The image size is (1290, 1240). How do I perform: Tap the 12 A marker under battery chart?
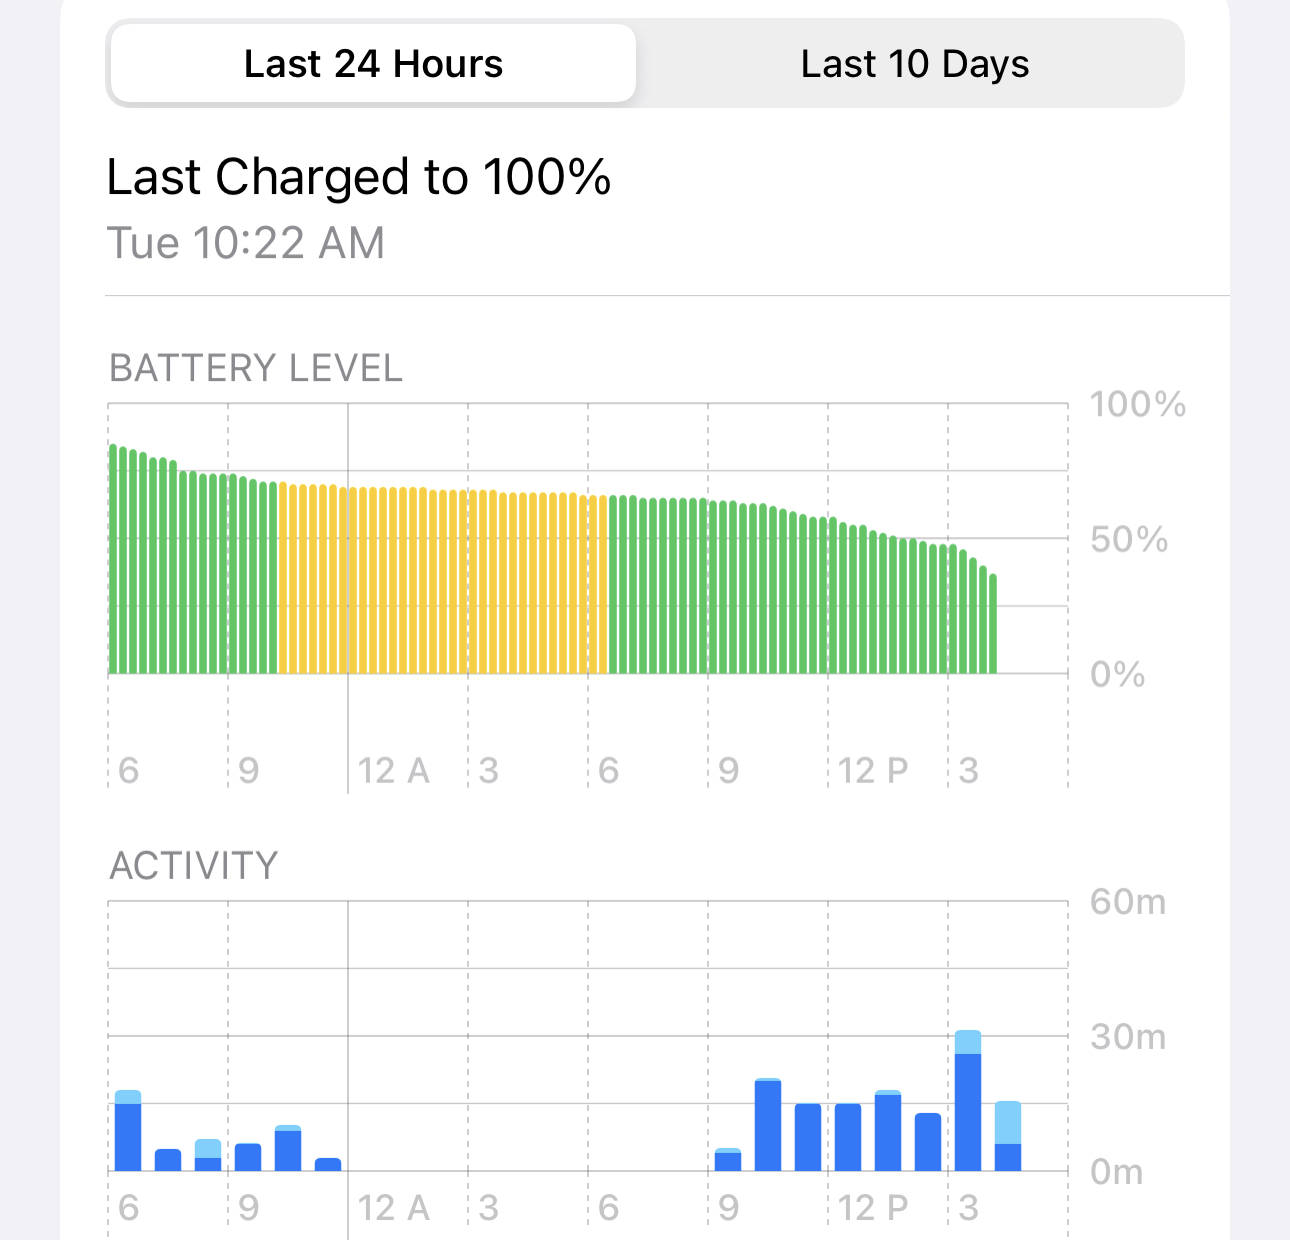click(x=394, y=771)
